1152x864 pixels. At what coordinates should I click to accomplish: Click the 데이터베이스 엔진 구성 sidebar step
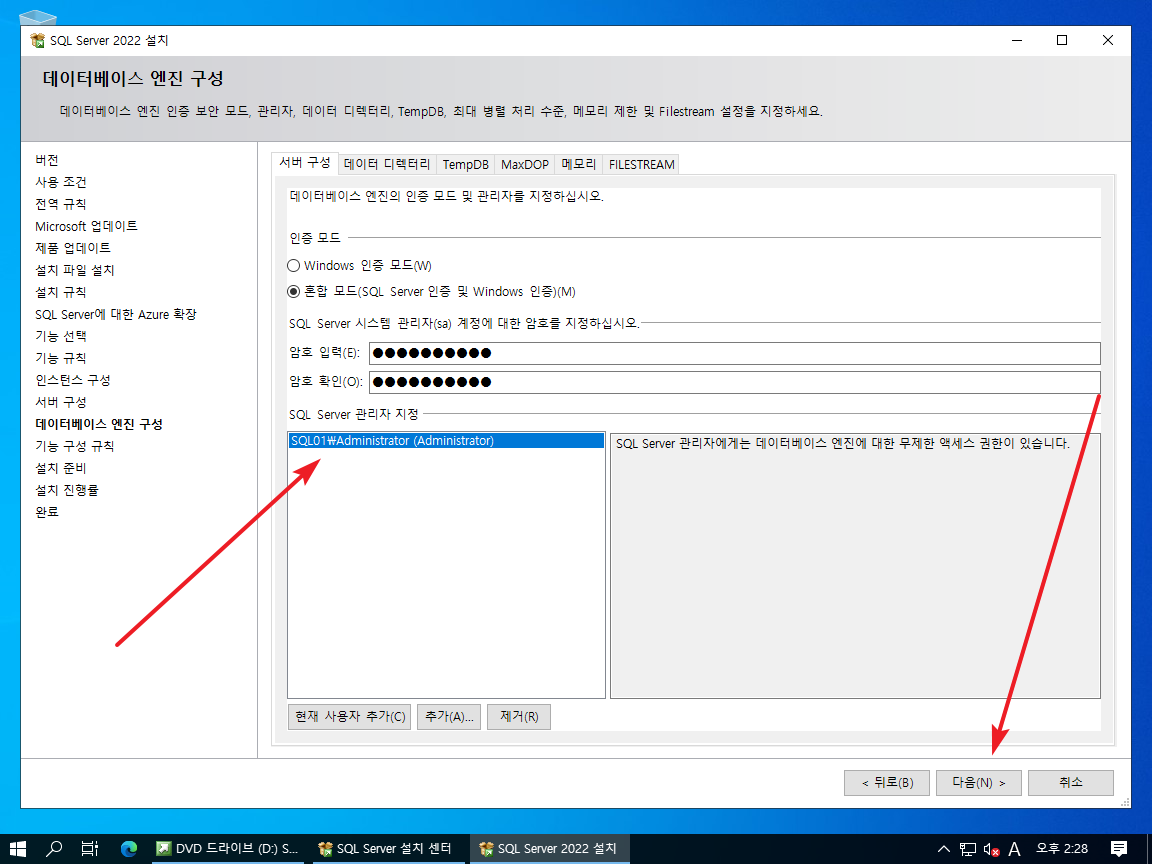pos(99,425)
